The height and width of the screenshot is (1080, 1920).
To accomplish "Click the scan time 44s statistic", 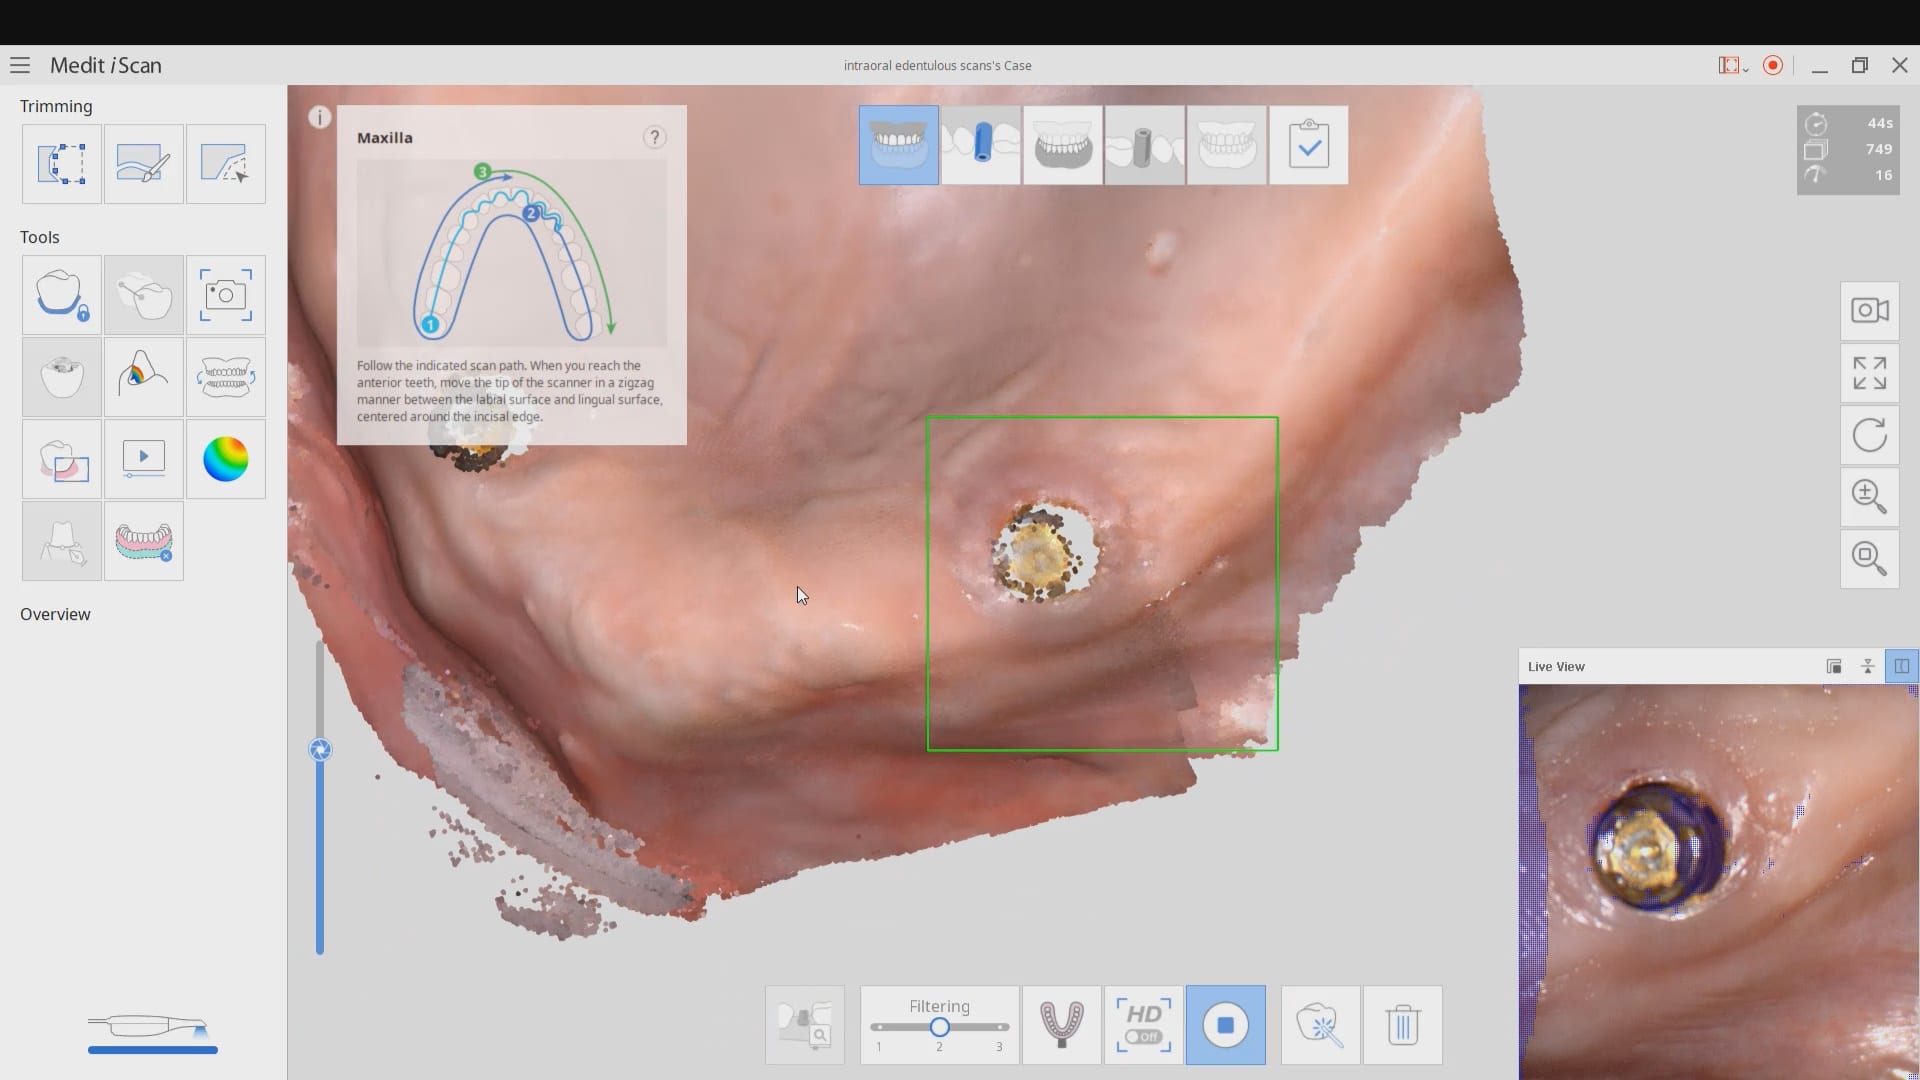I will (1880, 123).
